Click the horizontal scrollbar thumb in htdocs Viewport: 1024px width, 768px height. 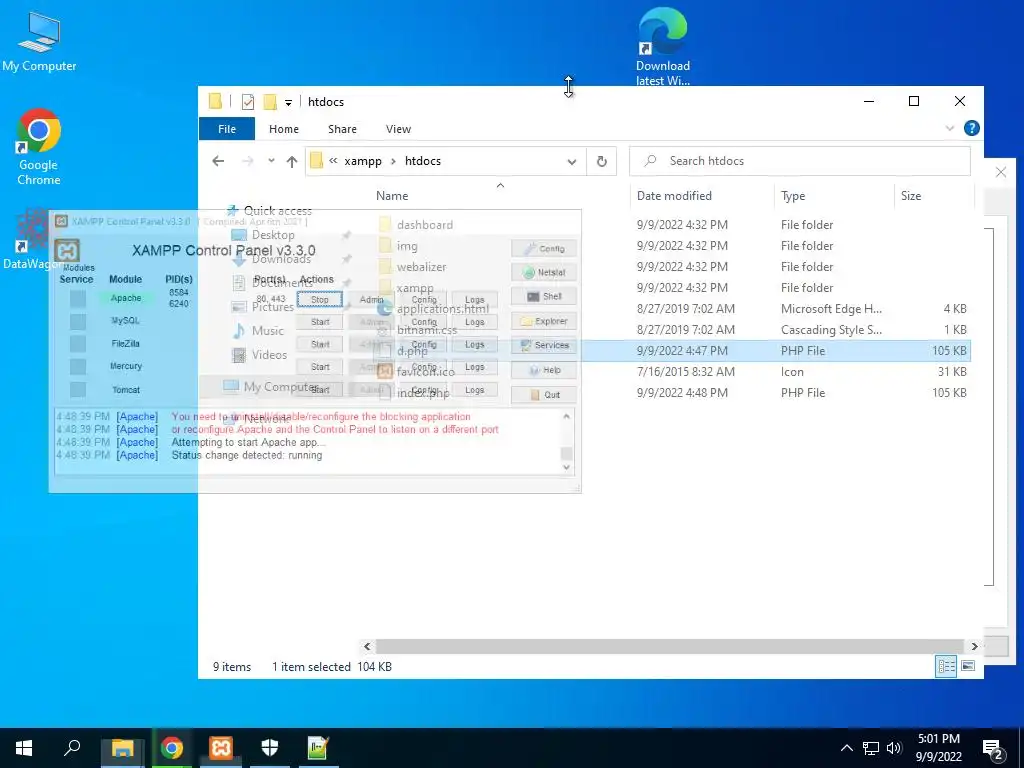669,646
